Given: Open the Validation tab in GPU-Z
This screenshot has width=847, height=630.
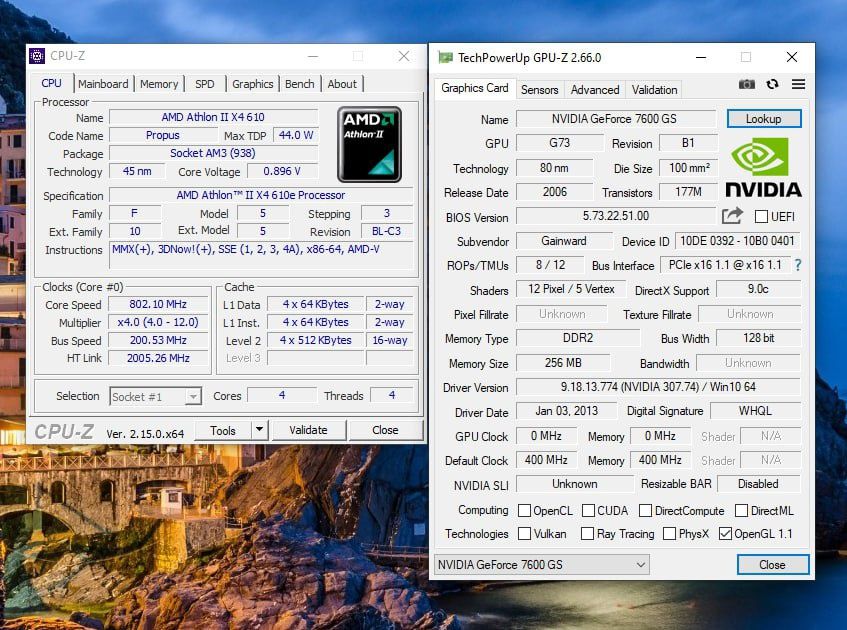Looking at the screenshot, I should tap(654, 90).
